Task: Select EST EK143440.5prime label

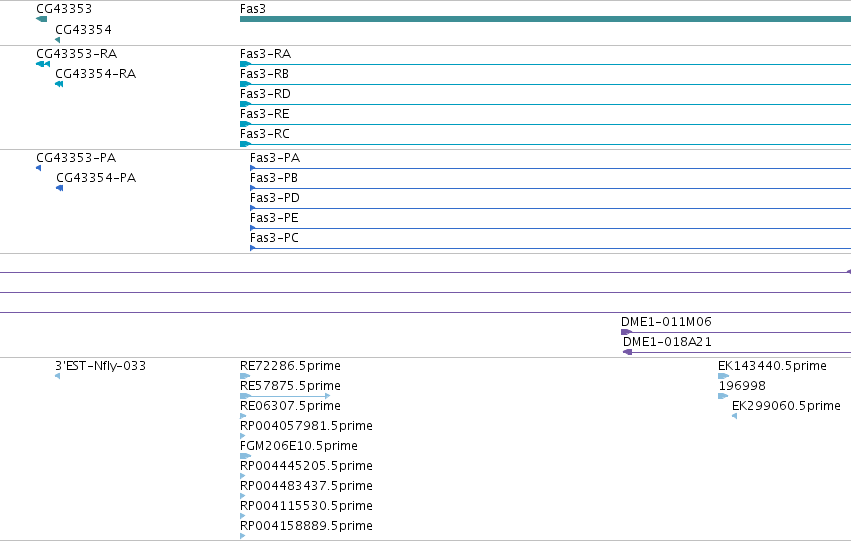Action: [x=772, y=366]
